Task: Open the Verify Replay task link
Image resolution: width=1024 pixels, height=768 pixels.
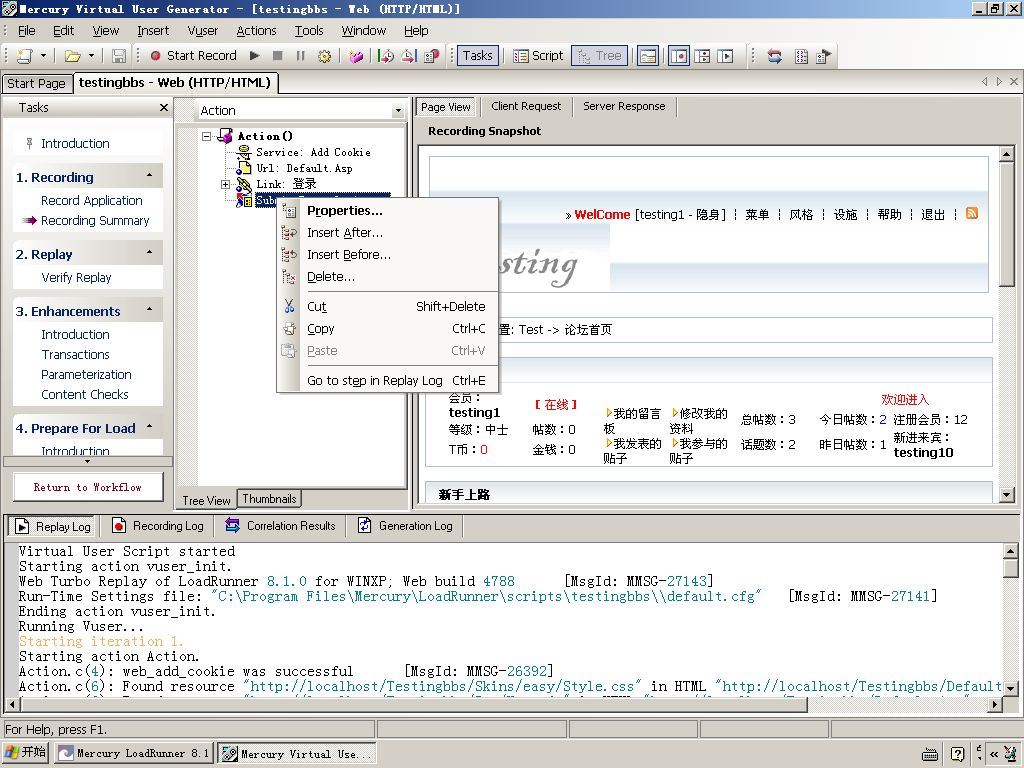Action: [76, 278]
